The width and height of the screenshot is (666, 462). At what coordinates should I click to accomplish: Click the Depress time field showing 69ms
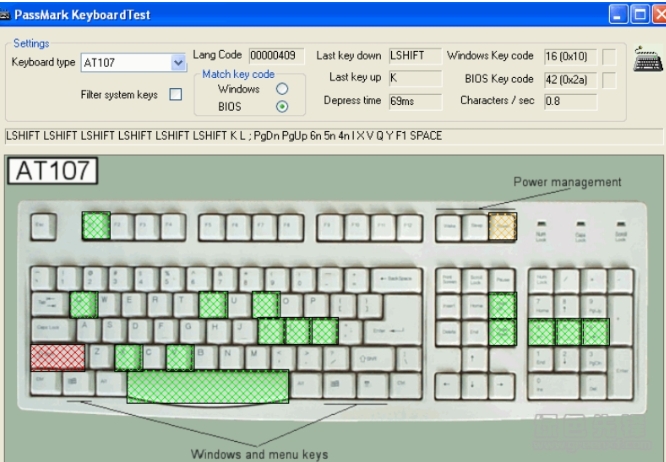coord(415,101)
